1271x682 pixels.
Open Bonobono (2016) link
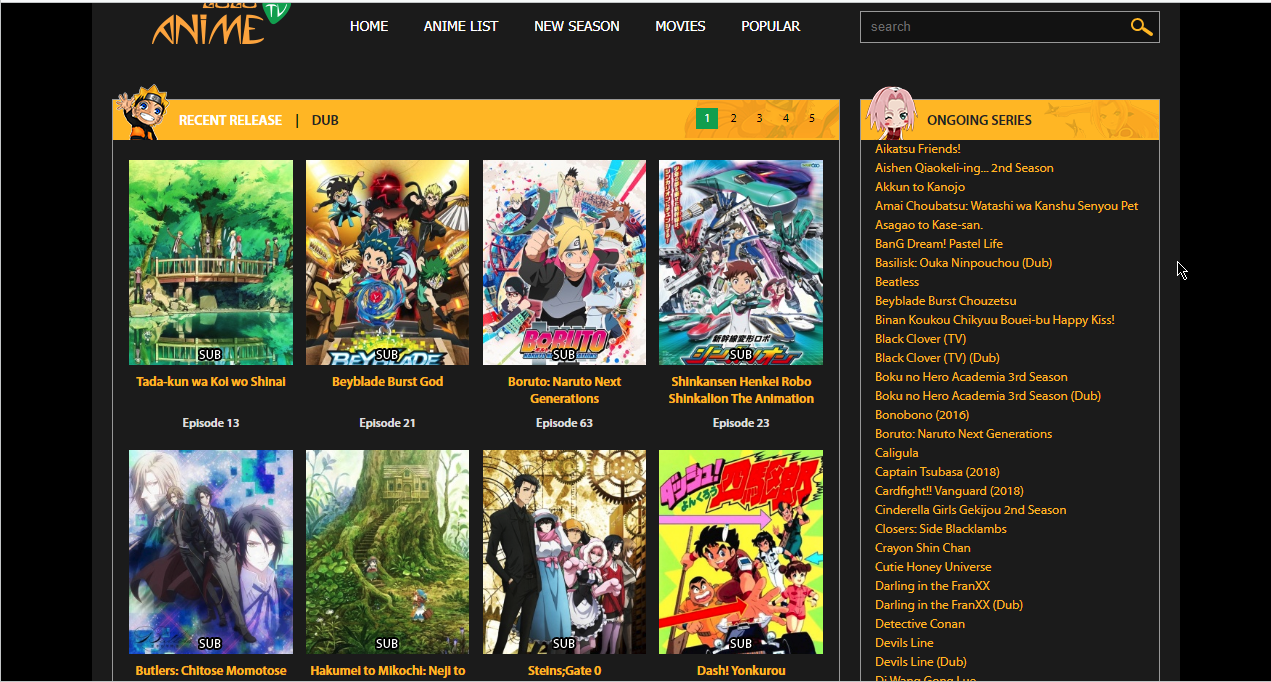(x=922, y=415)
